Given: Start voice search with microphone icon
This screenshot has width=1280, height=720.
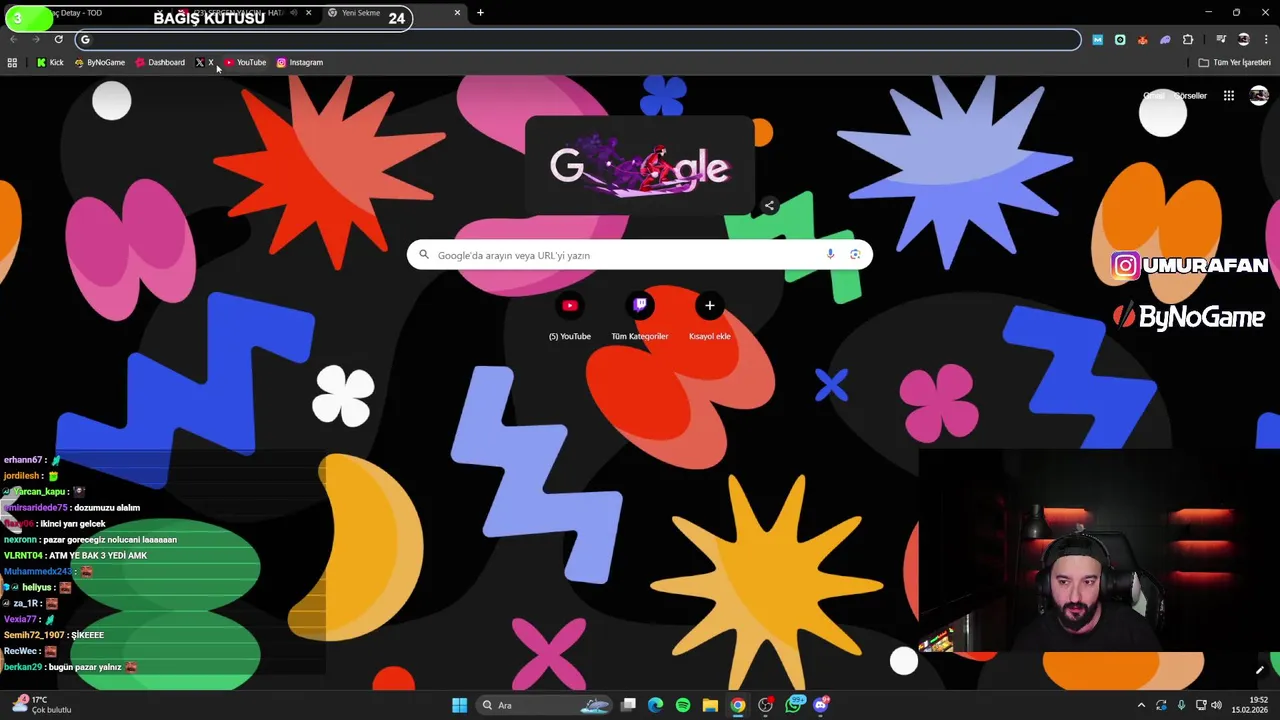Looking at the screenshot, I should pyautogui.click(x=830, y=255).
